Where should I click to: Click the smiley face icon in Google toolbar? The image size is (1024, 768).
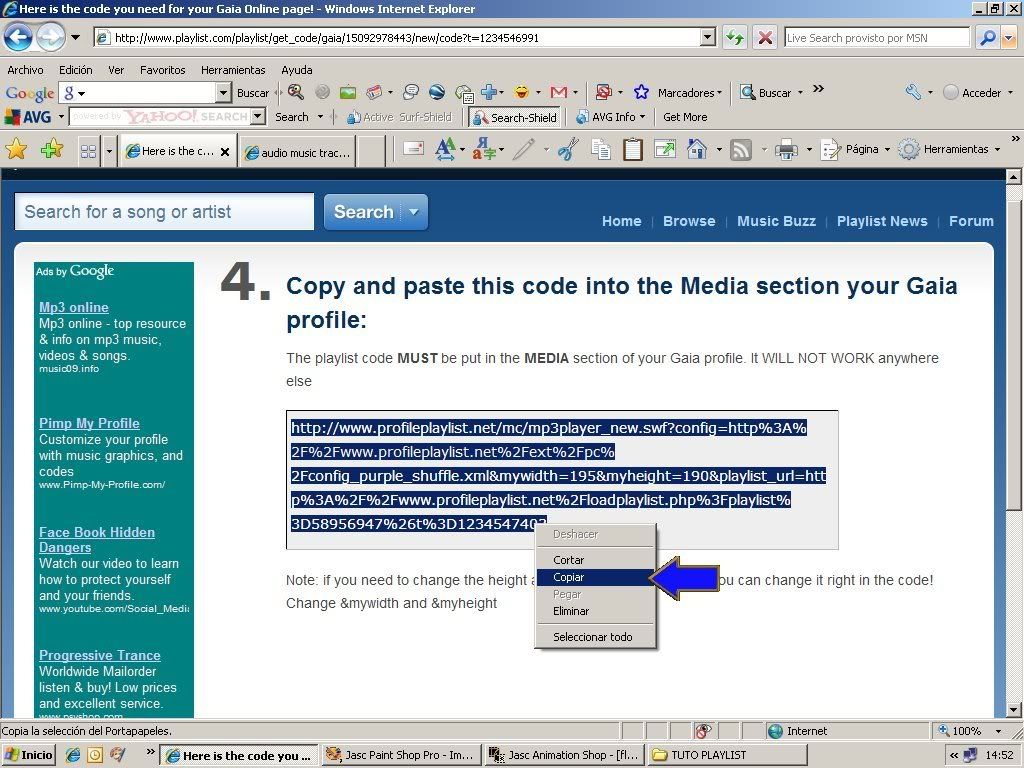(x=521, y=92)
